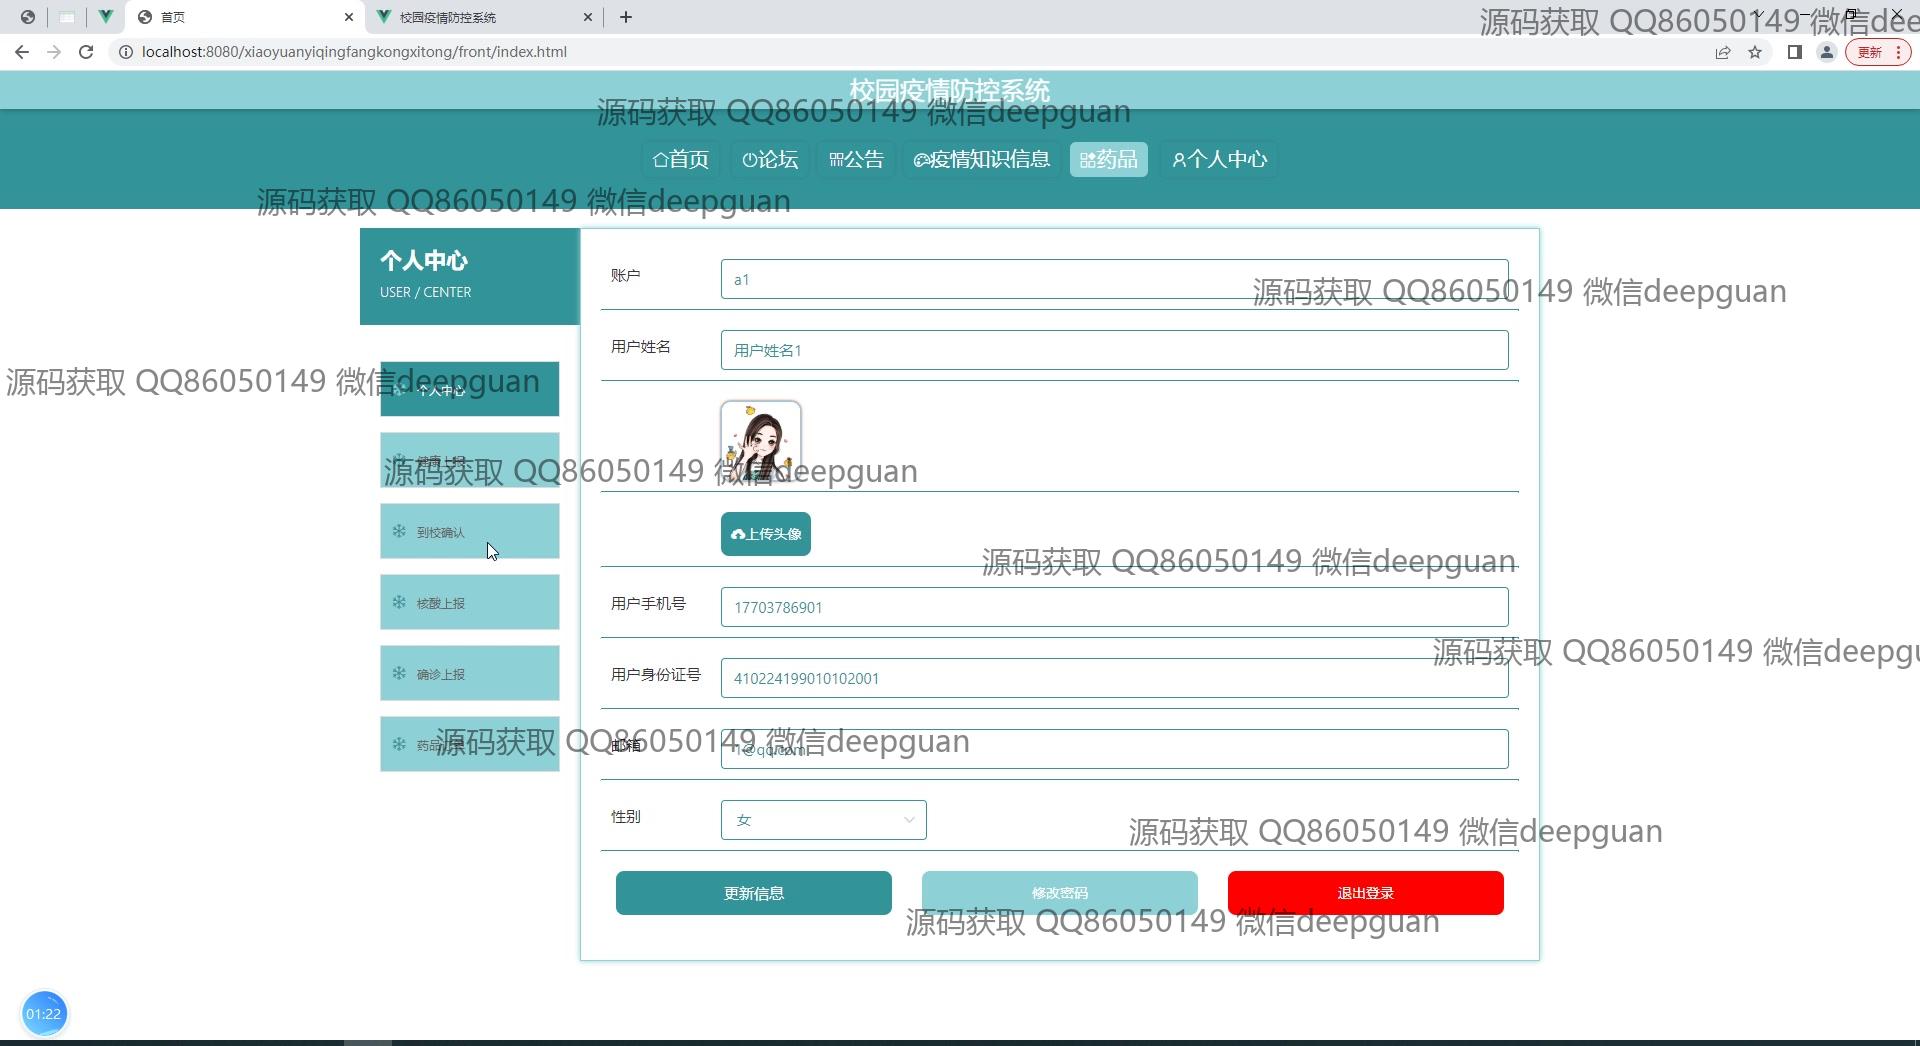
Task: Click the 校园疫情防控系统 header title
Action: pyautogui.click(x=949, y=90)
